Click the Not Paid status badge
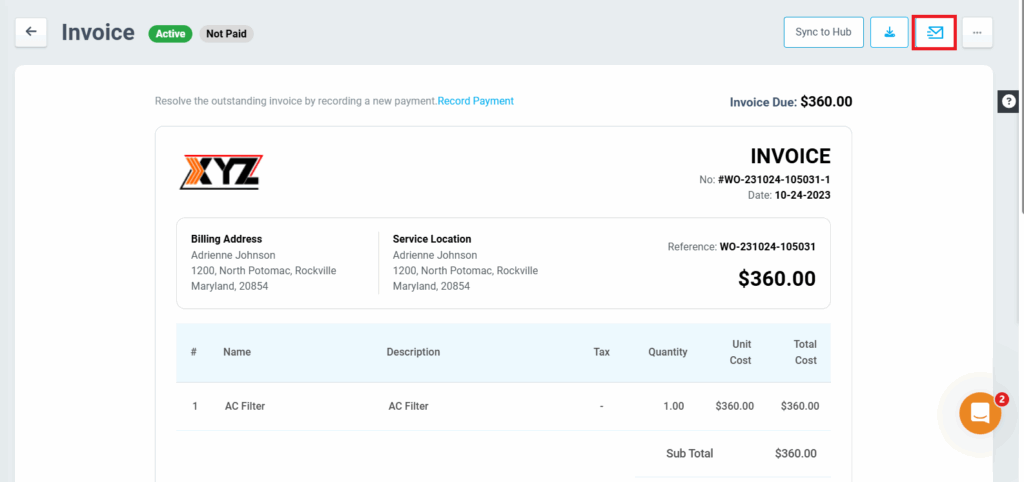This screenshot has height=482, width=1024. 227,34
